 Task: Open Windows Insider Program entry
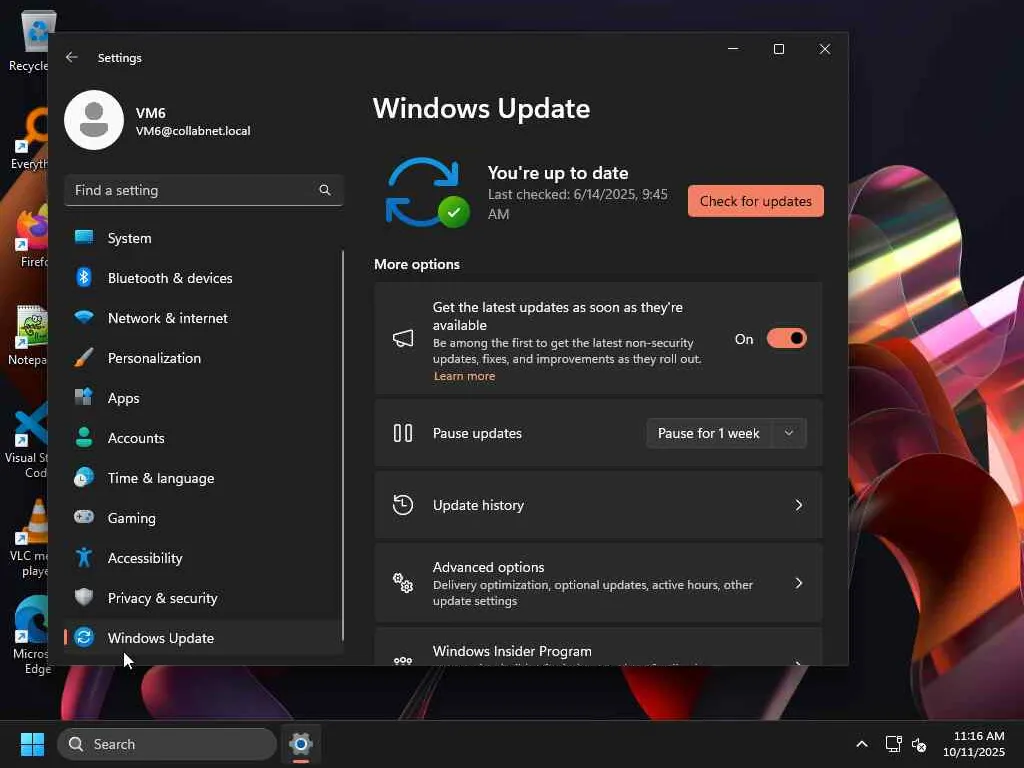pyautogui.click(x=598, y=648)
